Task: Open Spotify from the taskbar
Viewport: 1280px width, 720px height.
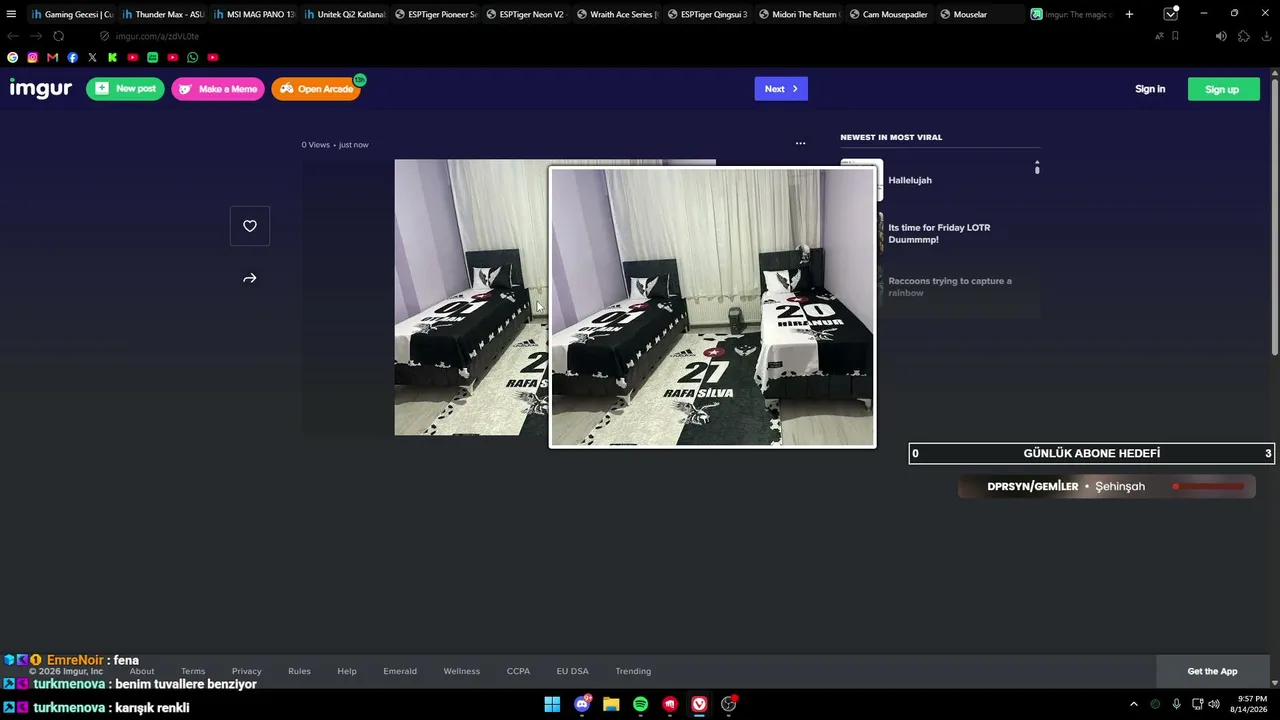Action: [641, 704]
